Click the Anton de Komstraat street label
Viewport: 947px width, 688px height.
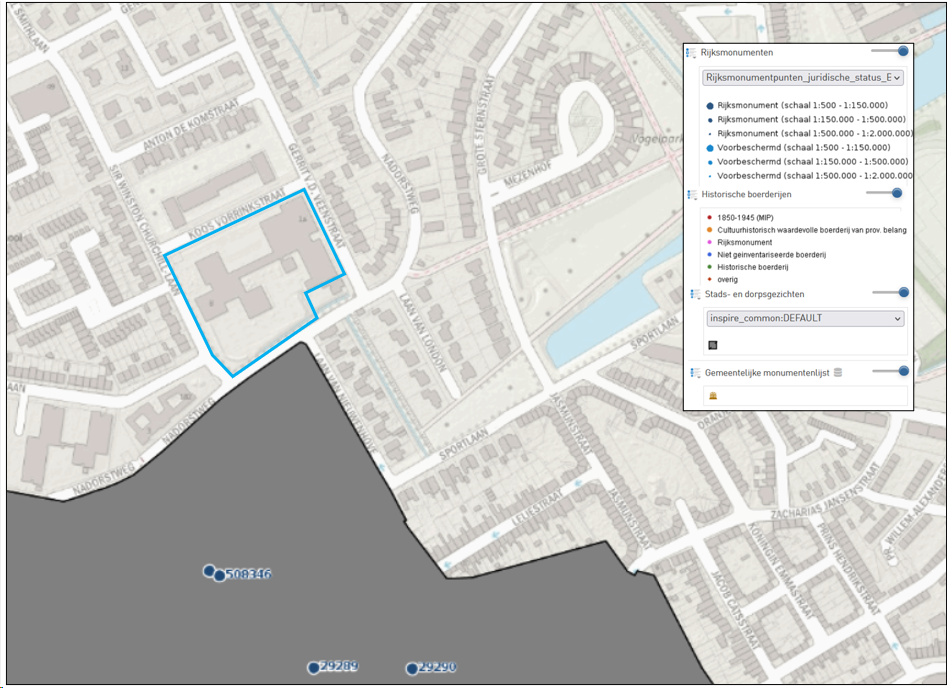click(191, 124)
